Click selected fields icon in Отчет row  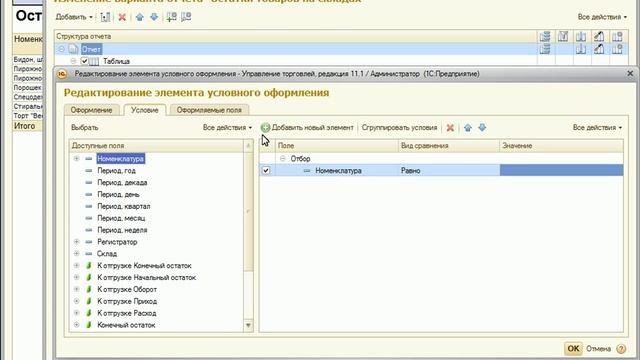tap(545, 49)
